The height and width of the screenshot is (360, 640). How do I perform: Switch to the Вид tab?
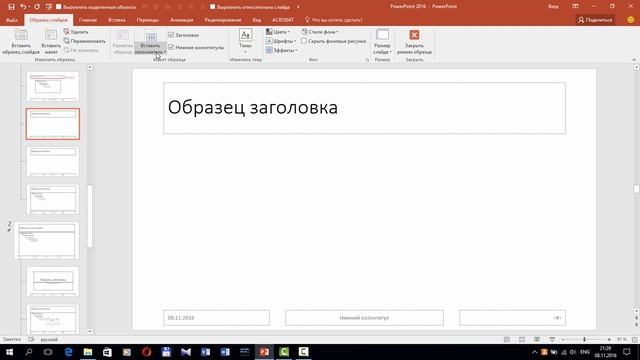(x=257, y=20)
